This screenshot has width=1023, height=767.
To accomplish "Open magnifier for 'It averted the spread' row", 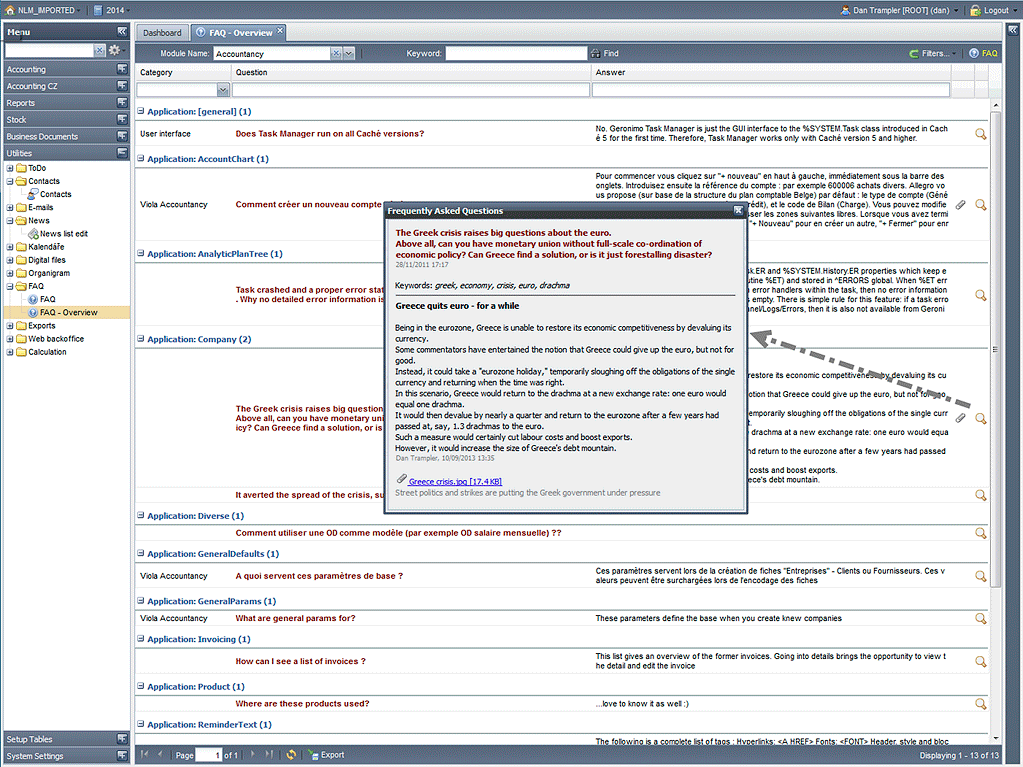I will pyautogui.click(x=980, y=496).
